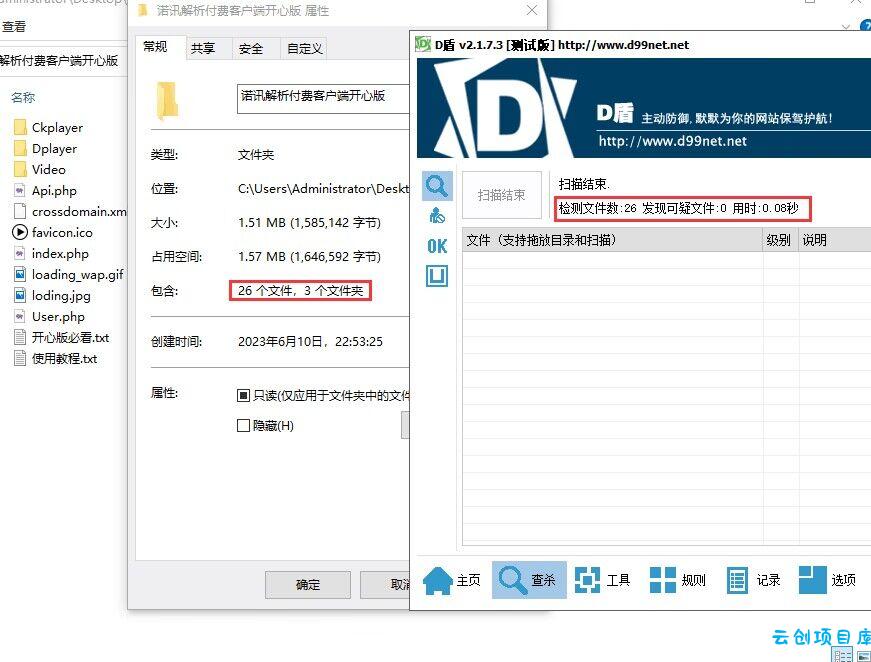871x662 pixels.
Task: Click the square frame icon in D盾 sidebar
Action: coord(437,276)
